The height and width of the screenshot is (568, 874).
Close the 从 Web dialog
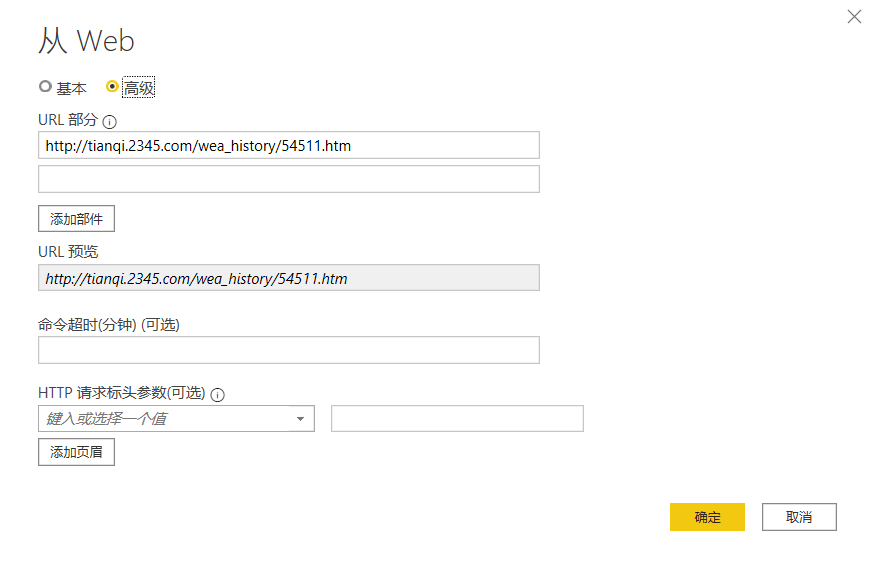pos(854,17)
